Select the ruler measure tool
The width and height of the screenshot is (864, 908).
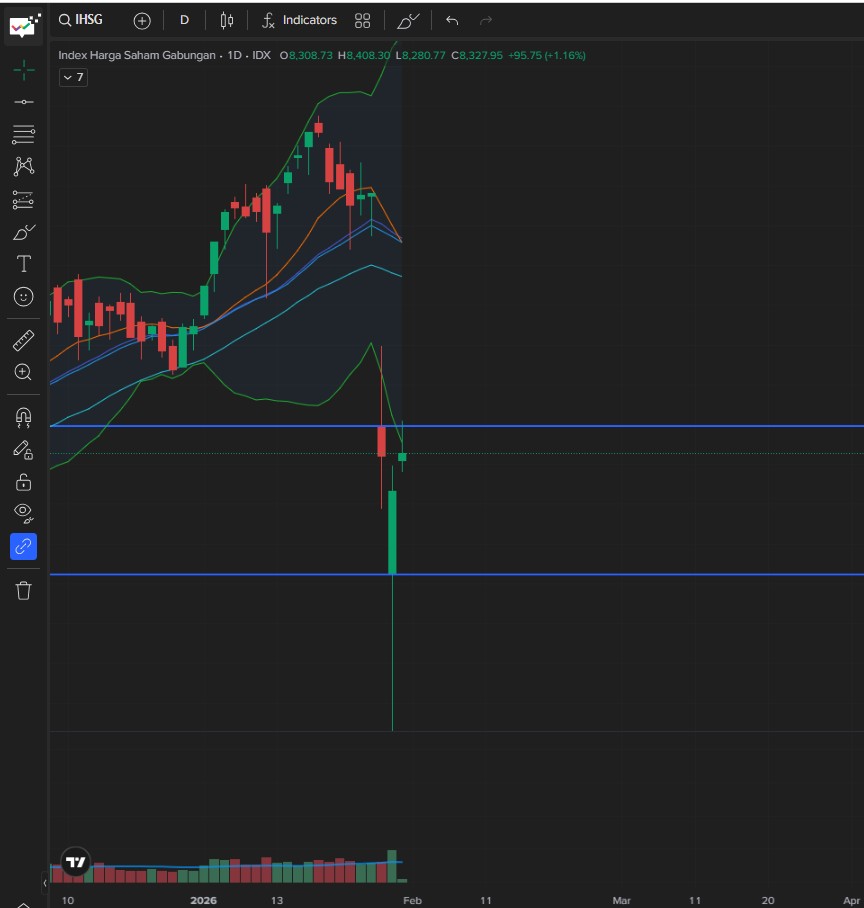[24, 340]
